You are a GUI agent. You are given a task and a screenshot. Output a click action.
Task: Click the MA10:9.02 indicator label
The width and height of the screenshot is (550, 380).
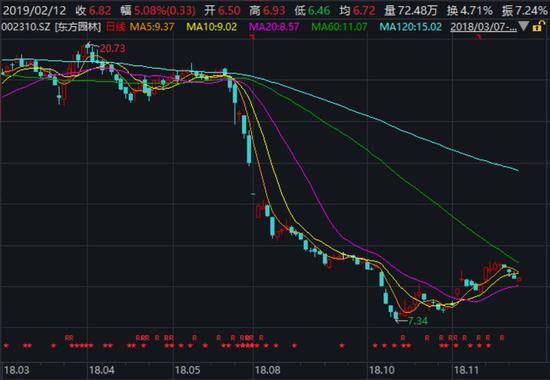tap(212, 27)
